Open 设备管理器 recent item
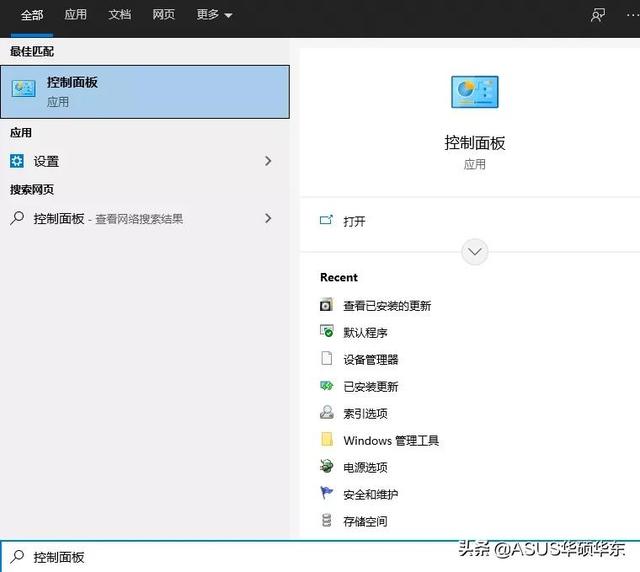The height and width of the screenshot is (572, 640). click(371, 360)
